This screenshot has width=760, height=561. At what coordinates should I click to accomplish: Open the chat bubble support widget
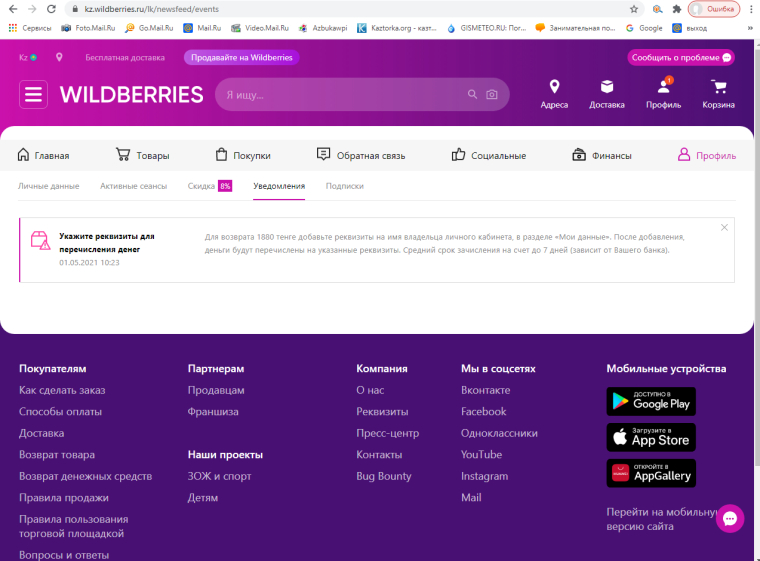tap(730, 519)
